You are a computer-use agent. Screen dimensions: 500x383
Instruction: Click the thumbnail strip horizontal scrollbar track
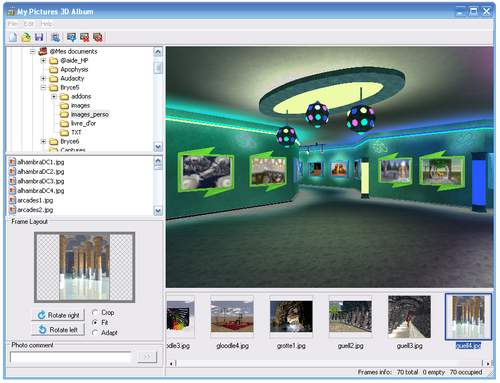(328, 363)
